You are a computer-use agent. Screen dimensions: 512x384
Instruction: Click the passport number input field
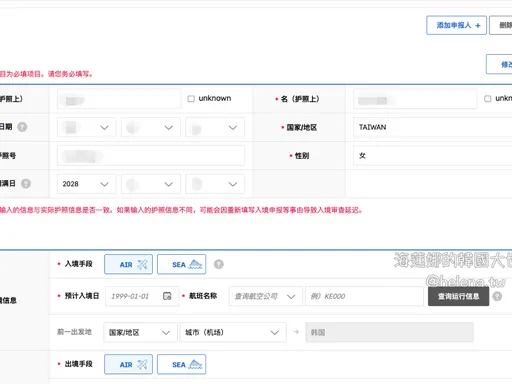click(x=151, y=156)
